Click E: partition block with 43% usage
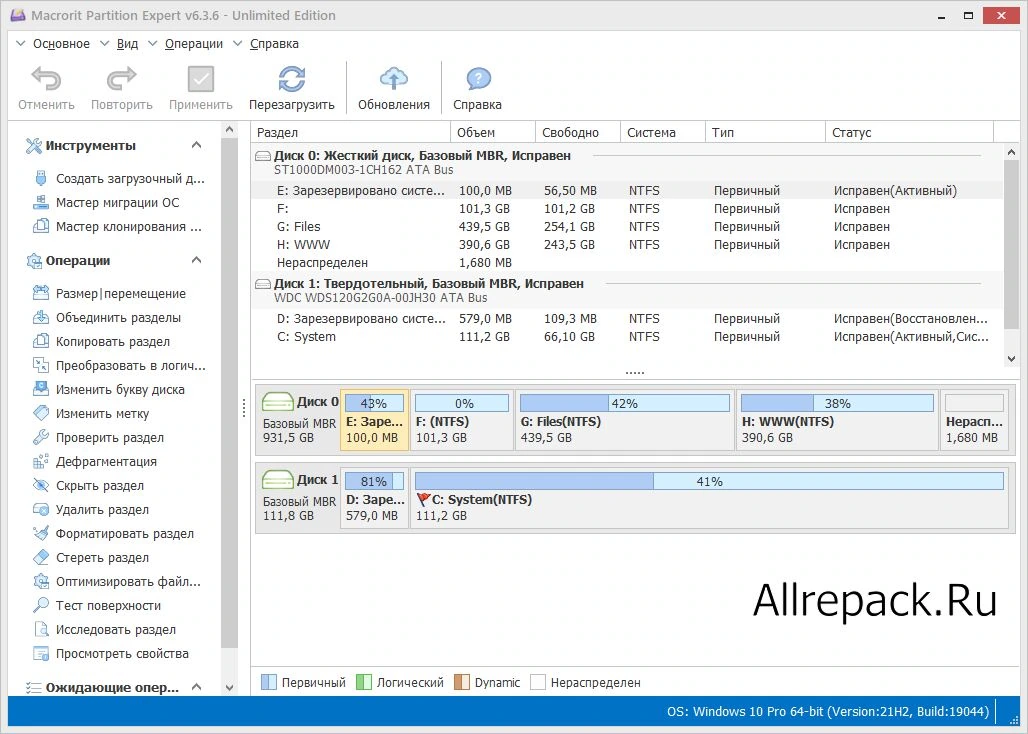 pos(374,420)
